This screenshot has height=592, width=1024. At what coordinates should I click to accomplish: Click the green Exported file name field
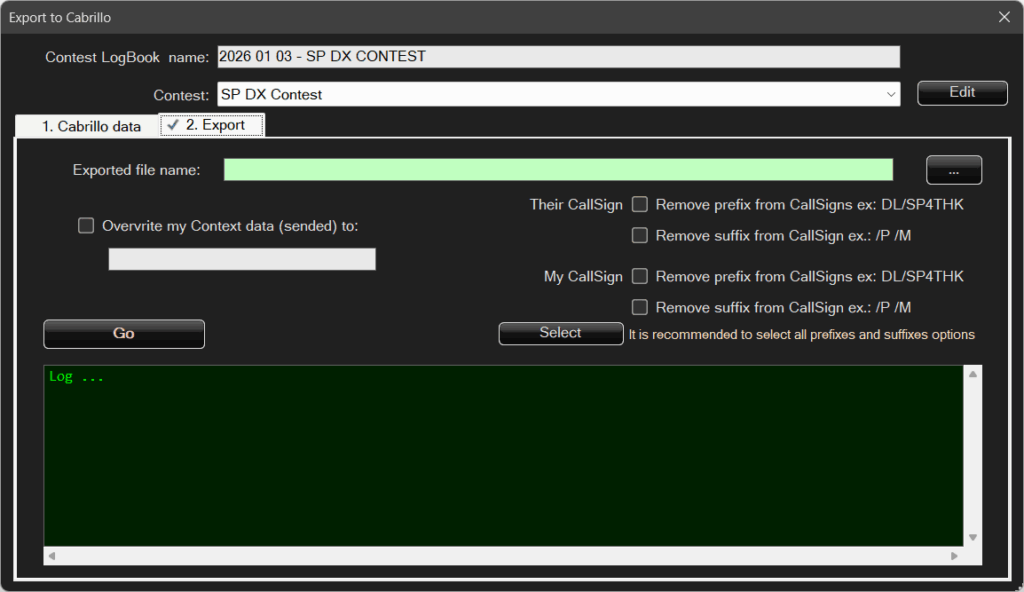(558, 170)
